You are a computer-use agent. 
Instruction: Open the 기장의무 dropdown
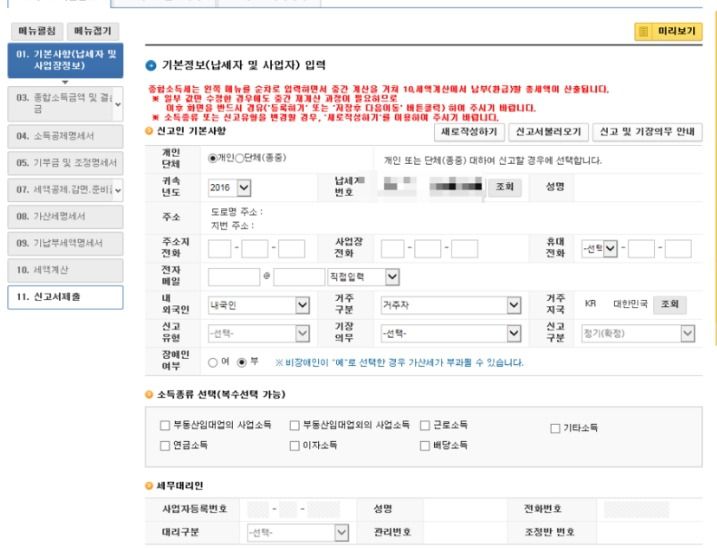451,334
